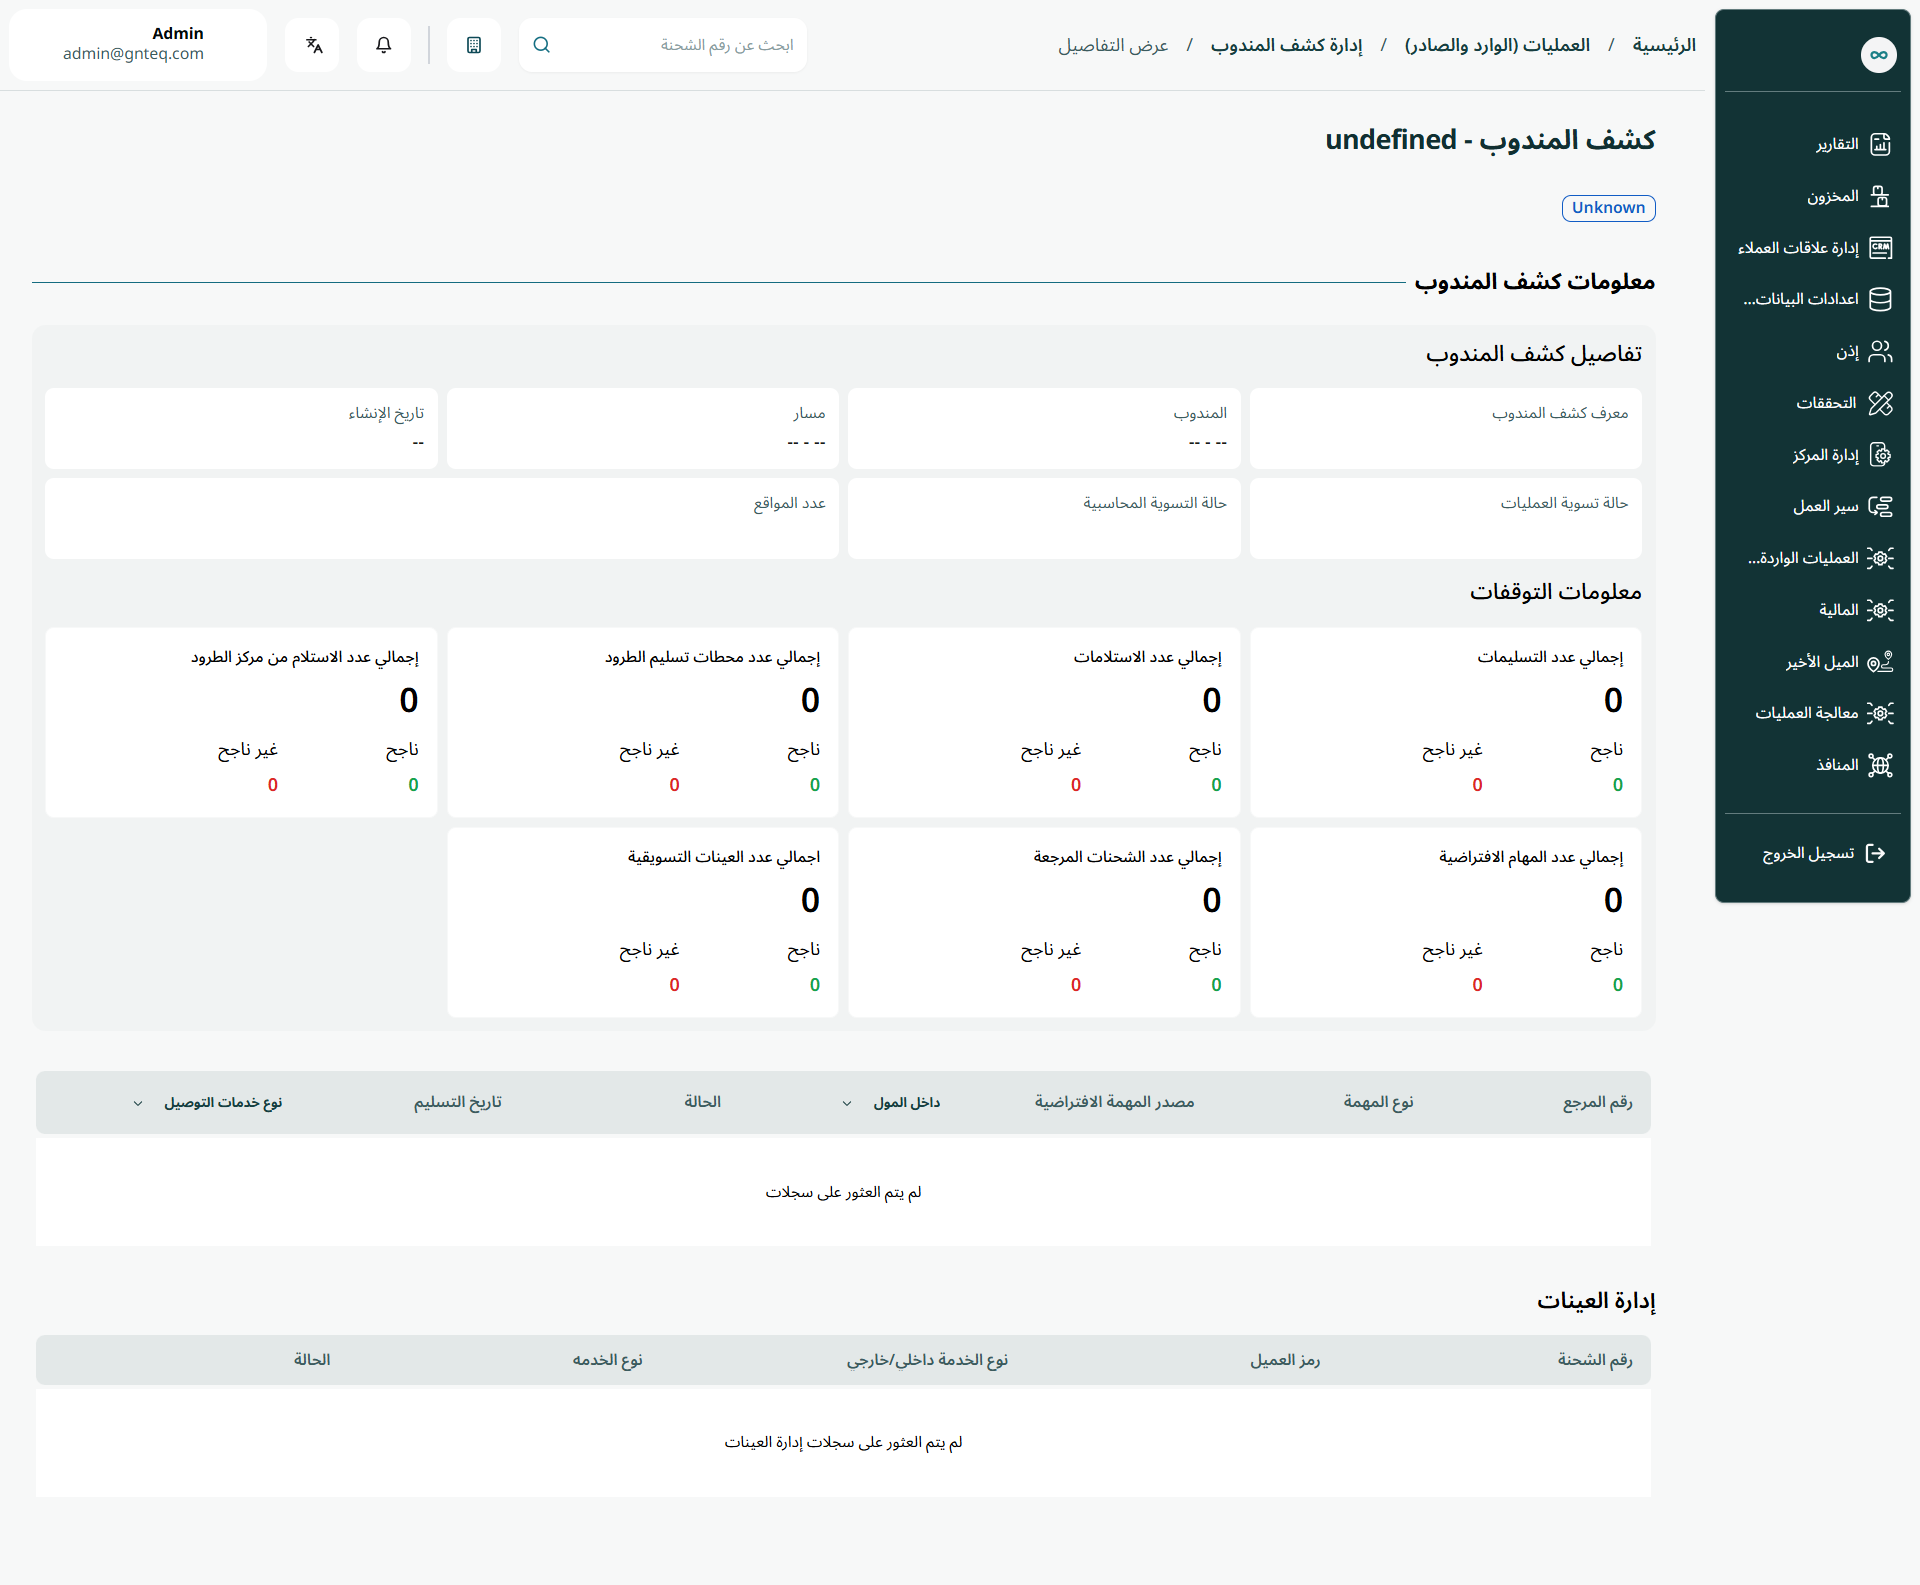Click إجمالي عدد المهام الافتراضية title
The image size is (1920, 1585).
click(1531, 857)
